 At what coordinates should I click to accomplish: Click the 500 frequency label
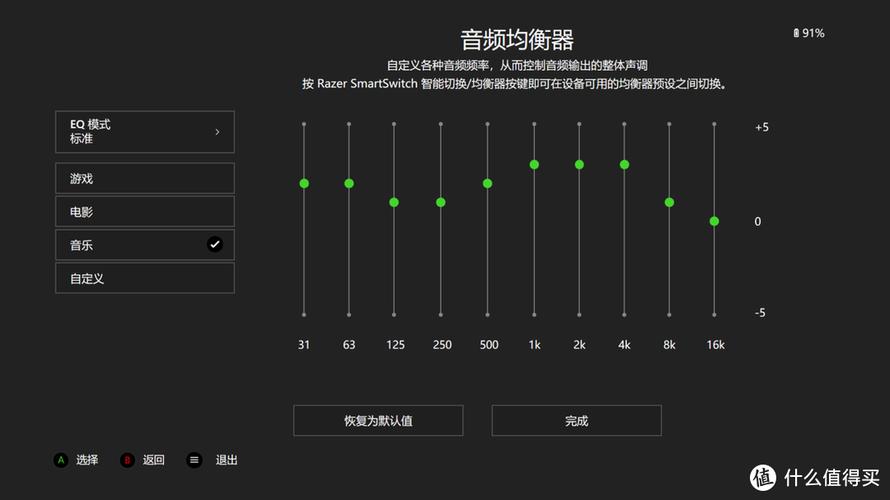coord(489,344)
